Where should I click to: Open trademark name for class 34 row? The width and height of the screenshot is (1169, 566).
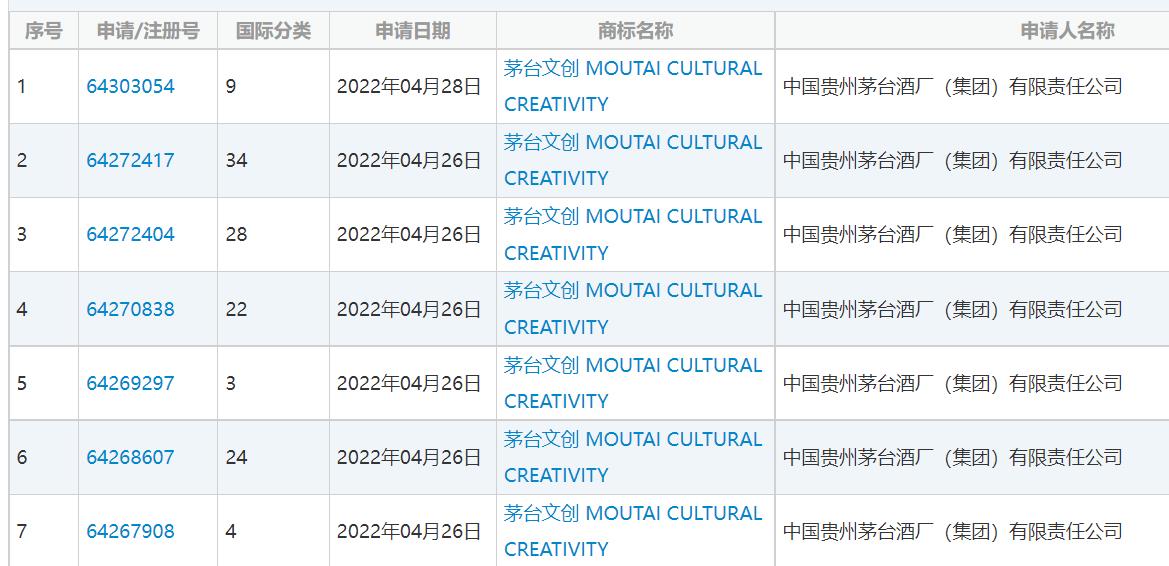click(x=632, y=143)
